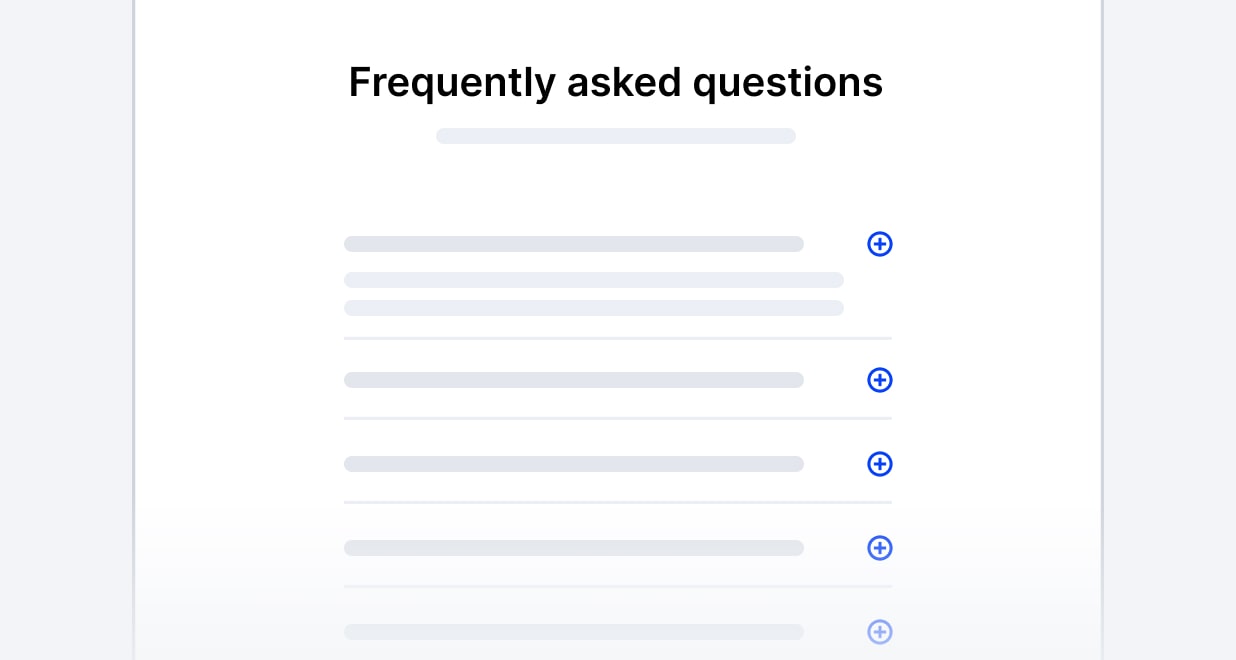Click the first answer line in the first FAQ
1236x660 pixels.
594,280
